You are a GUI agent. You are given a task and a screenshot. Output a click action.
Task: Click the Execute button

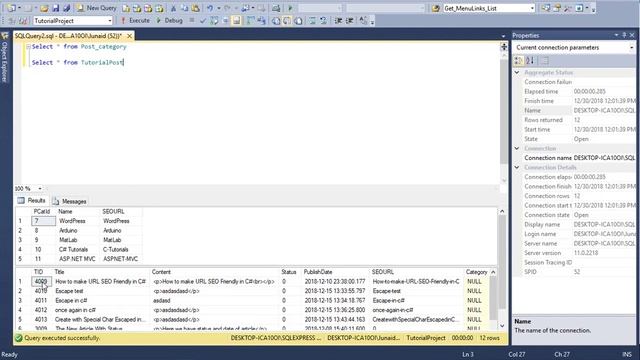point(135,20)
